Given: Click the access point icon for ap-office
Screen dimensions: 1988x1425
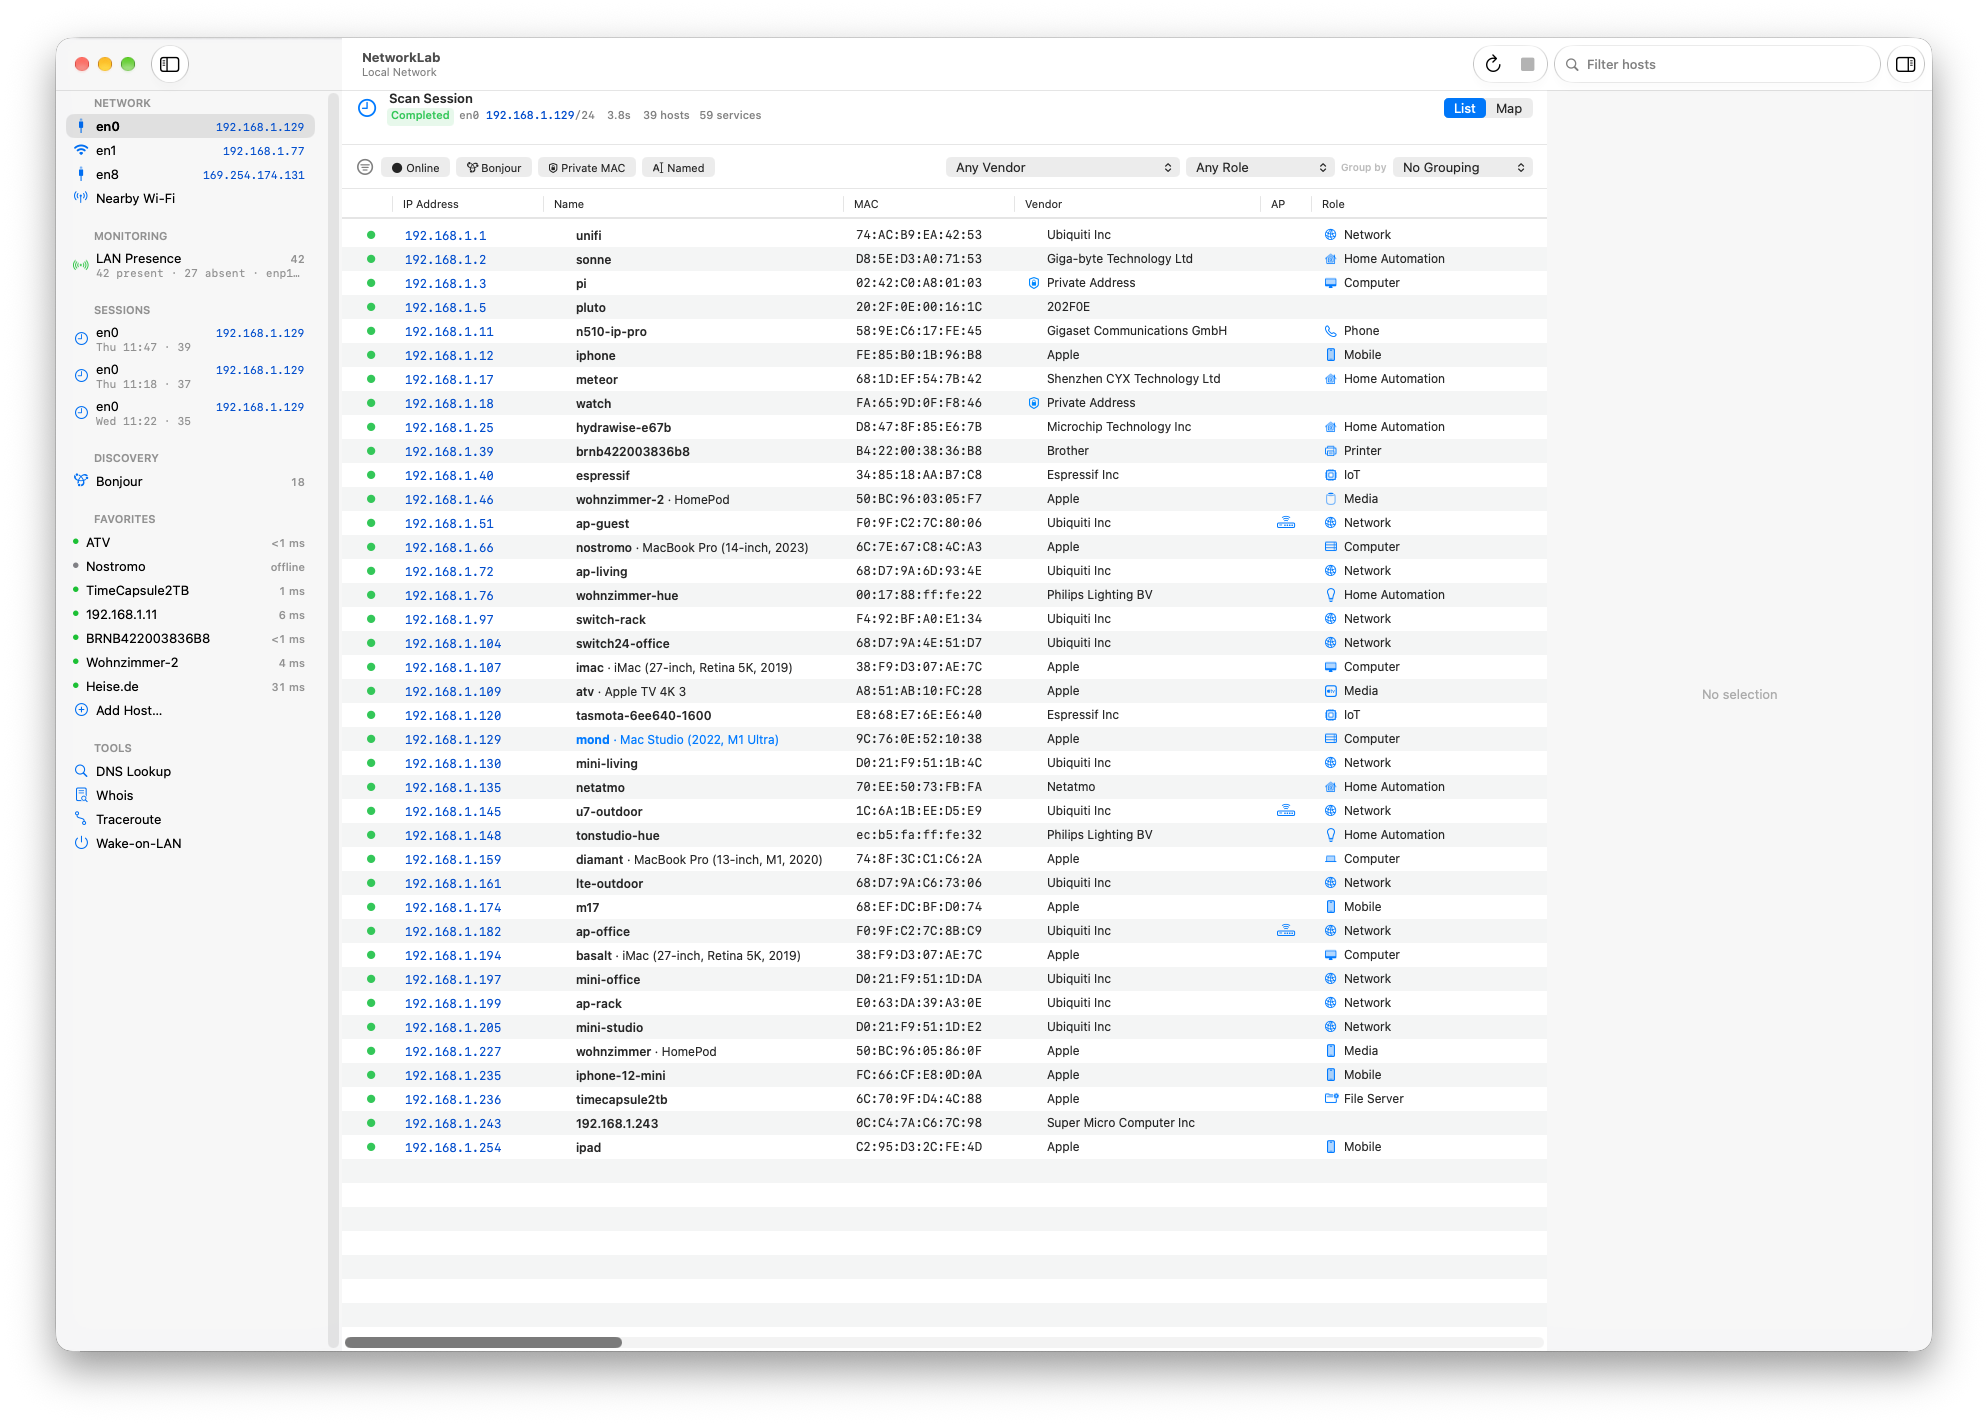Looking at the screenshot, I should pyautogui.click(x=1286, y=931).
